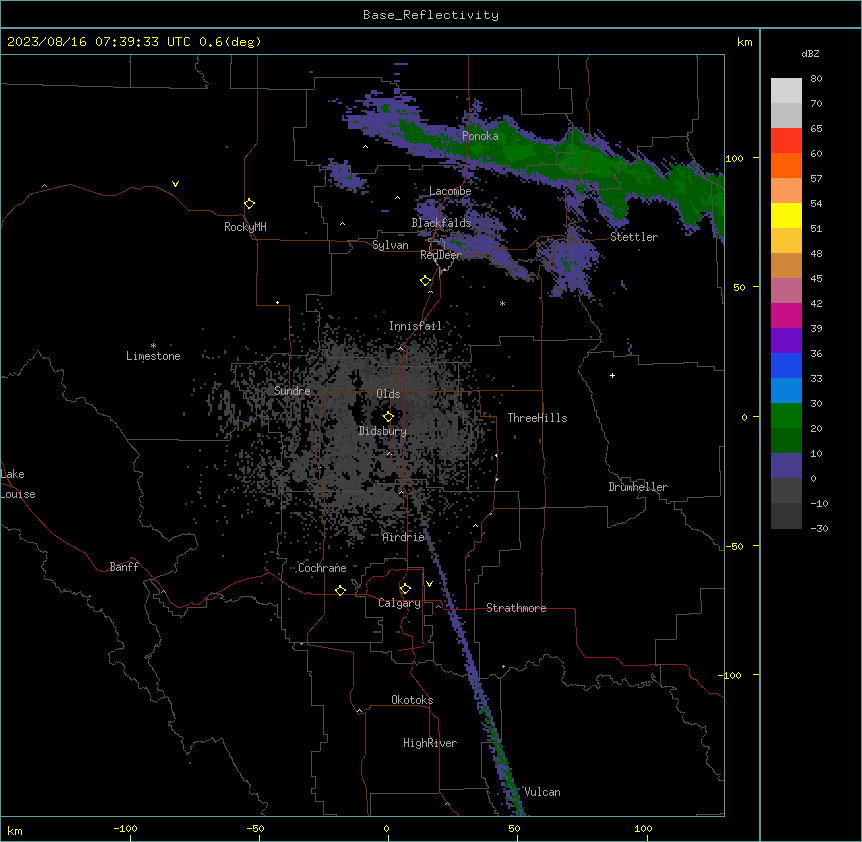Click the Base_Reflectivity title text
The height and width of the screenshot is (842, 862).
coord(431,15)
